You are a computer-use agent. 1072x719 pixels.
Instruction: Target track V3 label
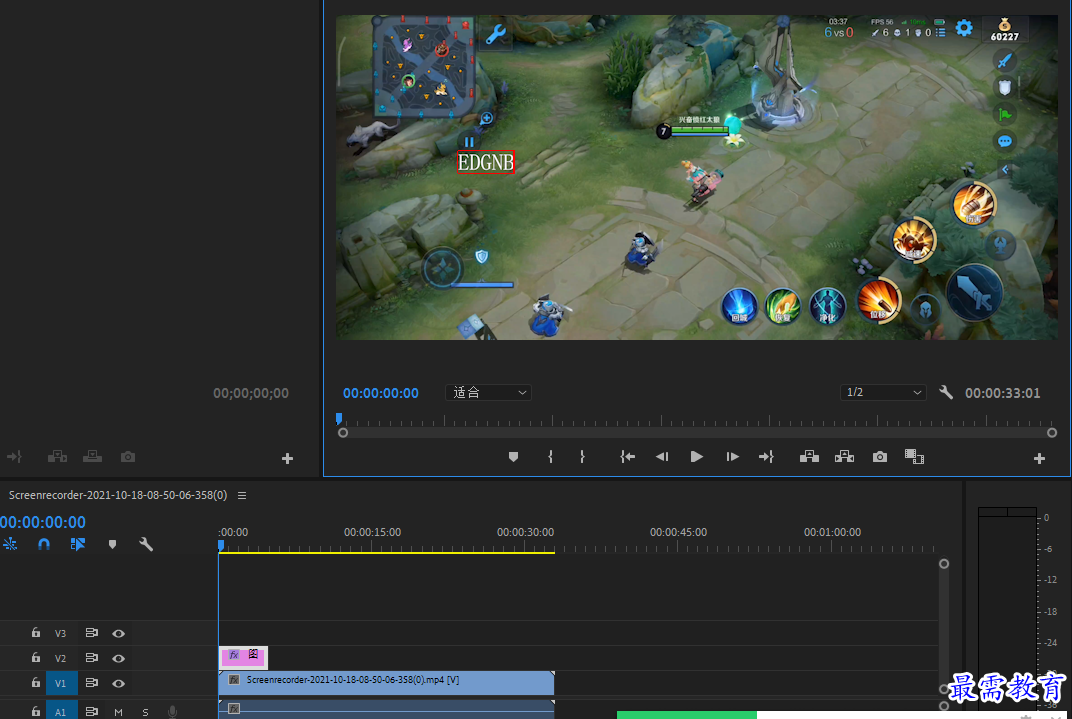pyautogui.click(x=61, y=634)
